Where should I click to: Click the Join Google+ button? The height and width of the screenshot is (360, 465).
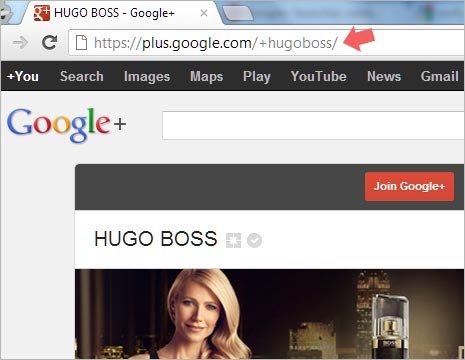click(409, 186)
